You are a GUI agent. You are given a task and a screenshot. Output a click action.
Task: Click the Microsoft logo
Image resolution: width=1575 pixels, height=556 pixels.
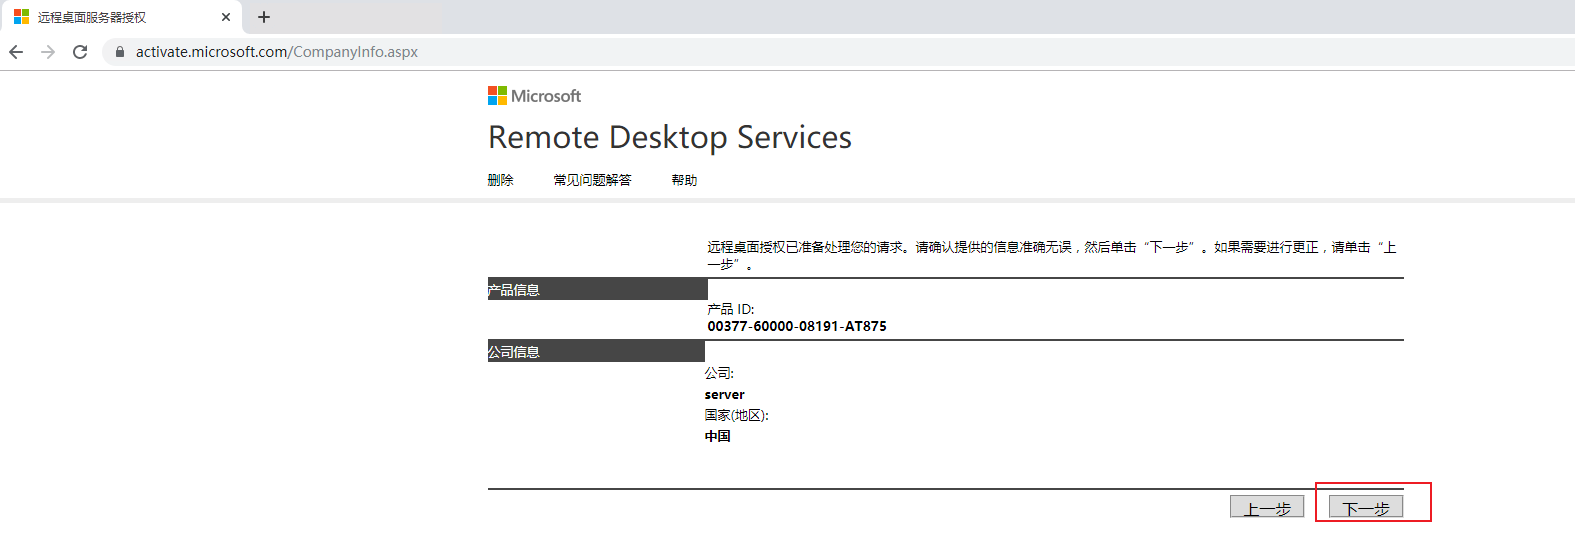click(534, 96)
